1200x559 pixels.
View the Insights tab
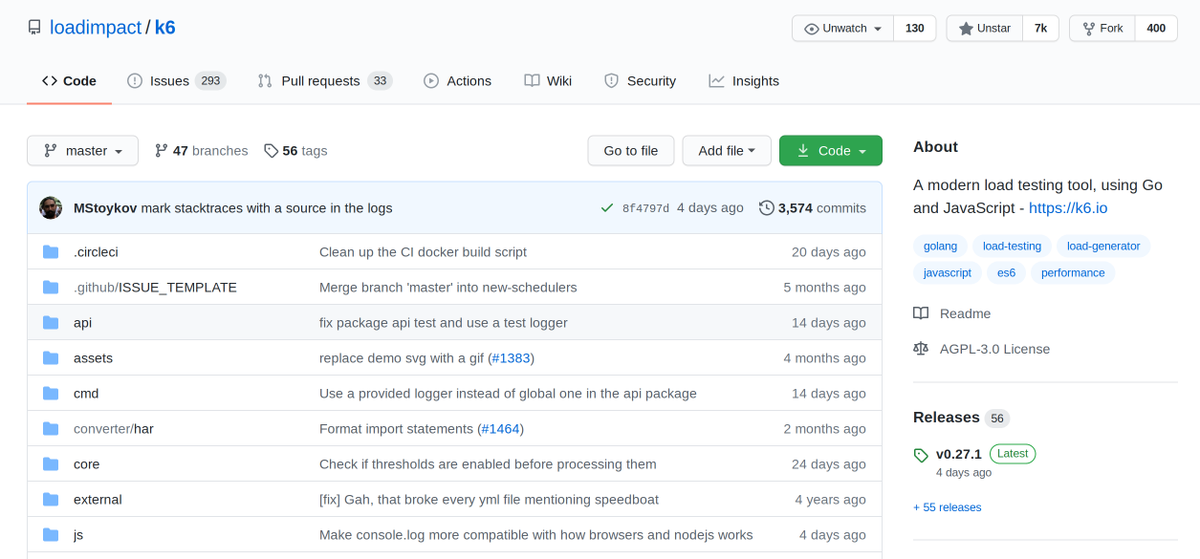(x=744, y=81)
